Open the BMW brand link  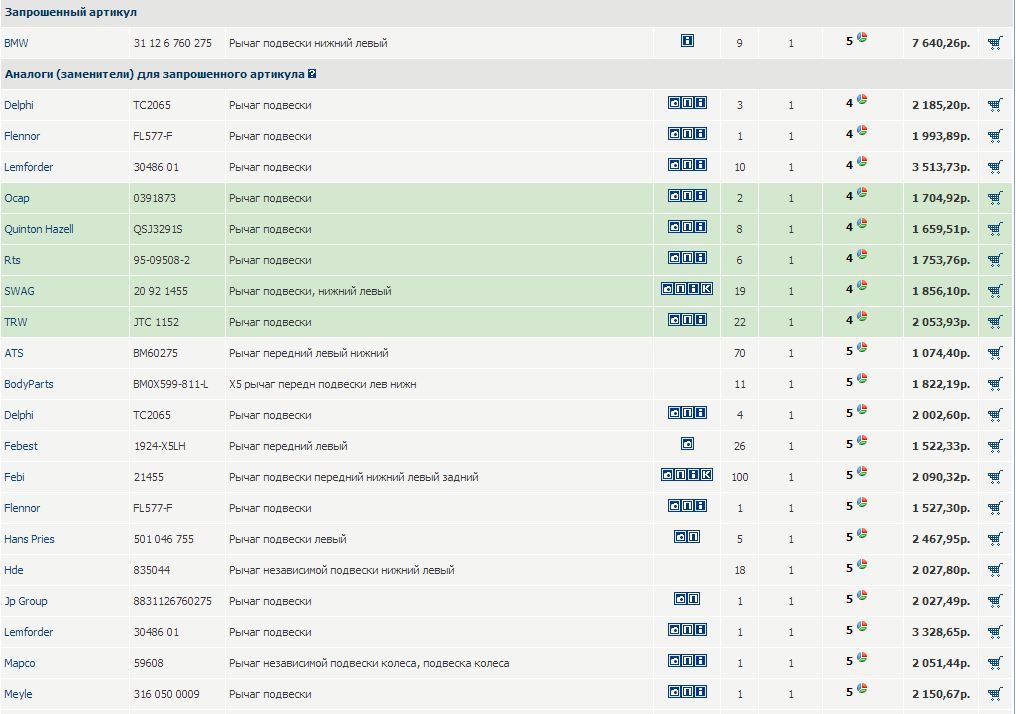16,43
